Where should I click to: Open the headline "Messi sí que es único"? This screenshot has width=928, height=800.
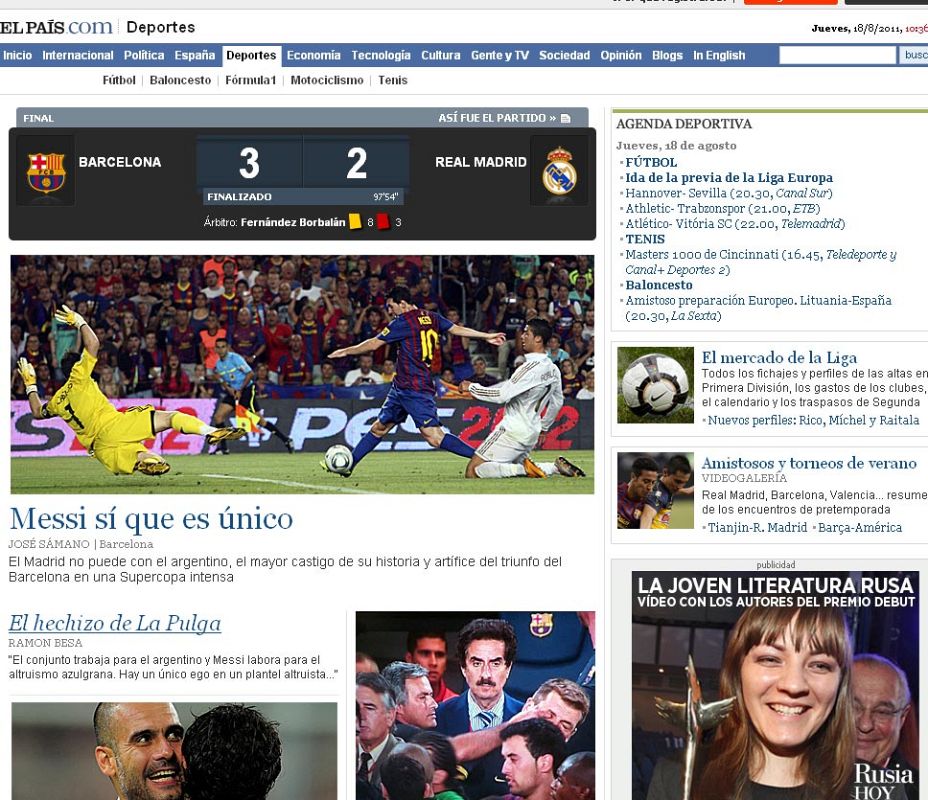point(152,519)
